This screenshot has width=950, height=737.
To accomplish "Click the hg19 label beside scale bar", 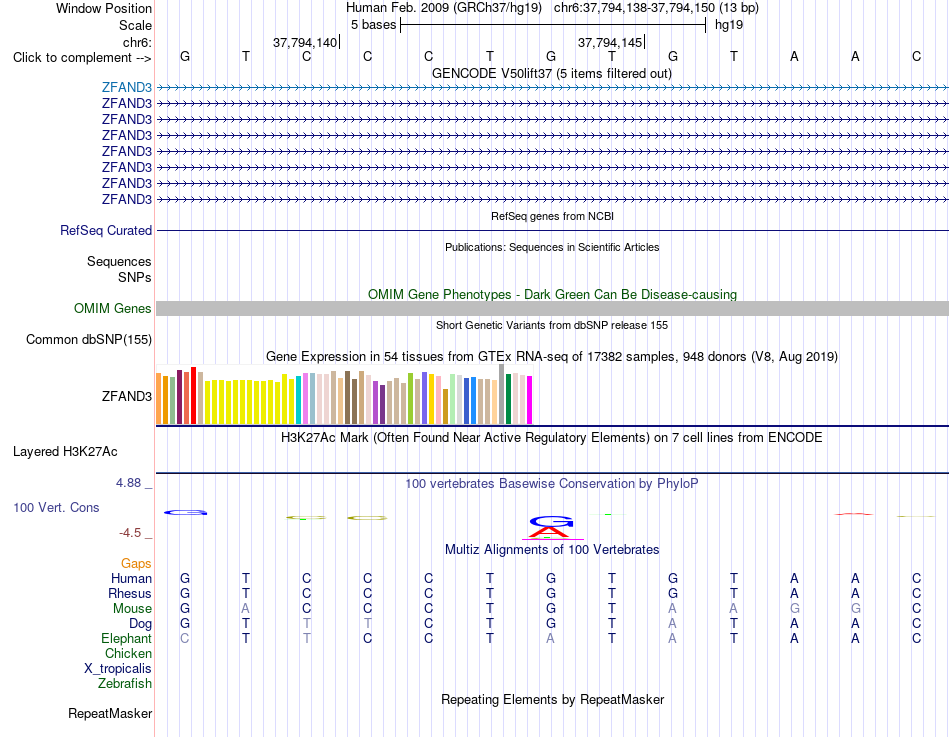I will click(729, 25).
